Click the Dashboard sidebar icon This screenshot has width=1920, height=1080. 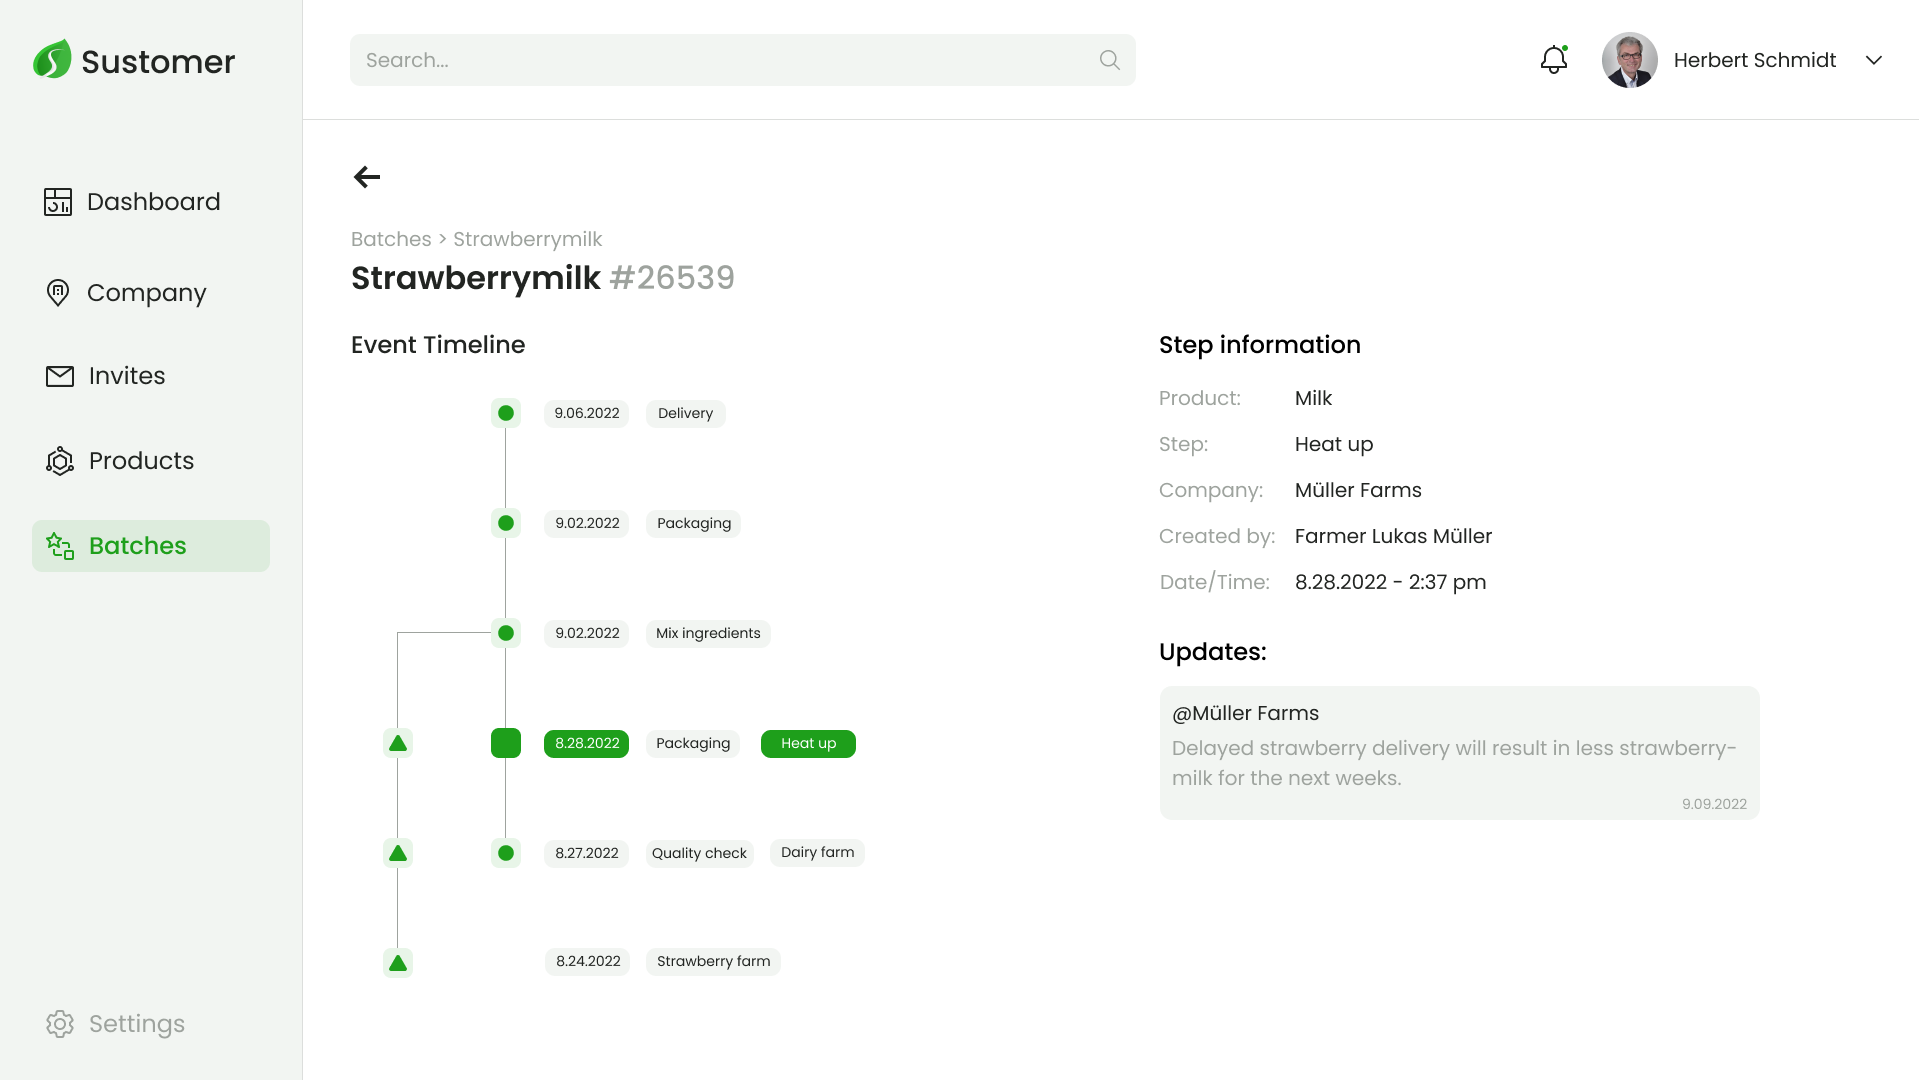[x=58, y=202]
